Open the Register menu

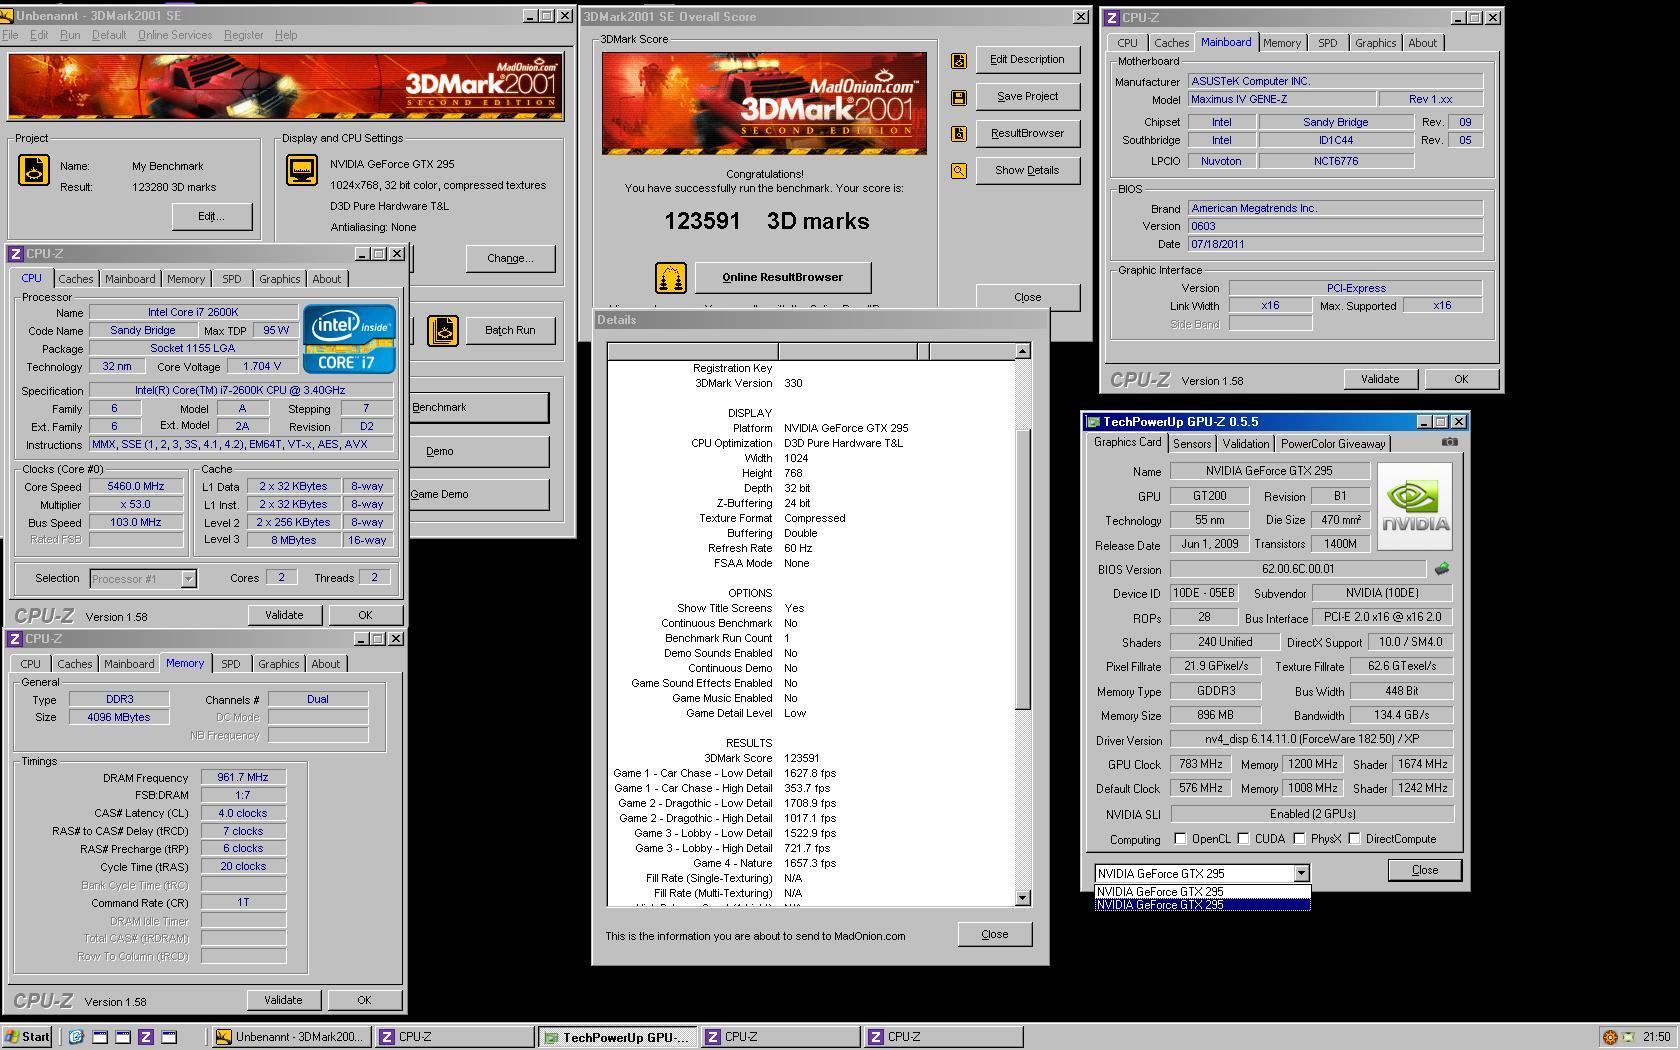click(243, 35)
